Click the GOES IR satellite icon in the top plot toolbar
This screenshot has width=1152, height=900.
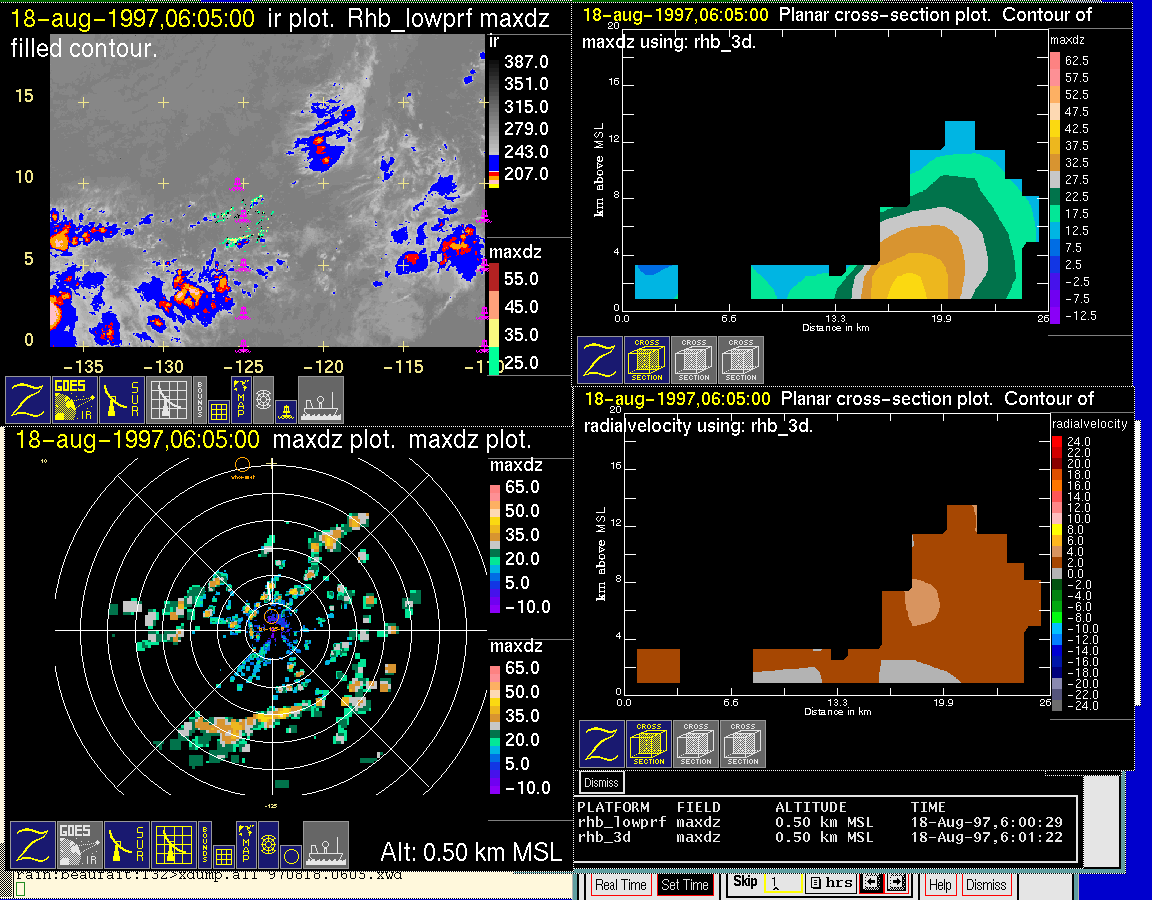tap(74, 400)
